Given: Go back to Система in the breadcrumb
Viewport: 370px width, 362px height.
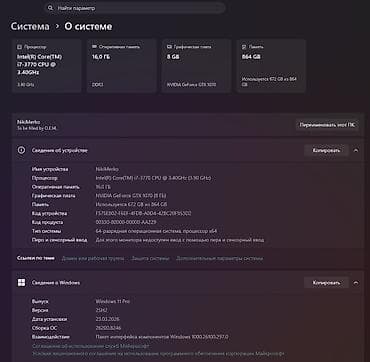Looking at the screenshot, I should click(x=30, y=26).
